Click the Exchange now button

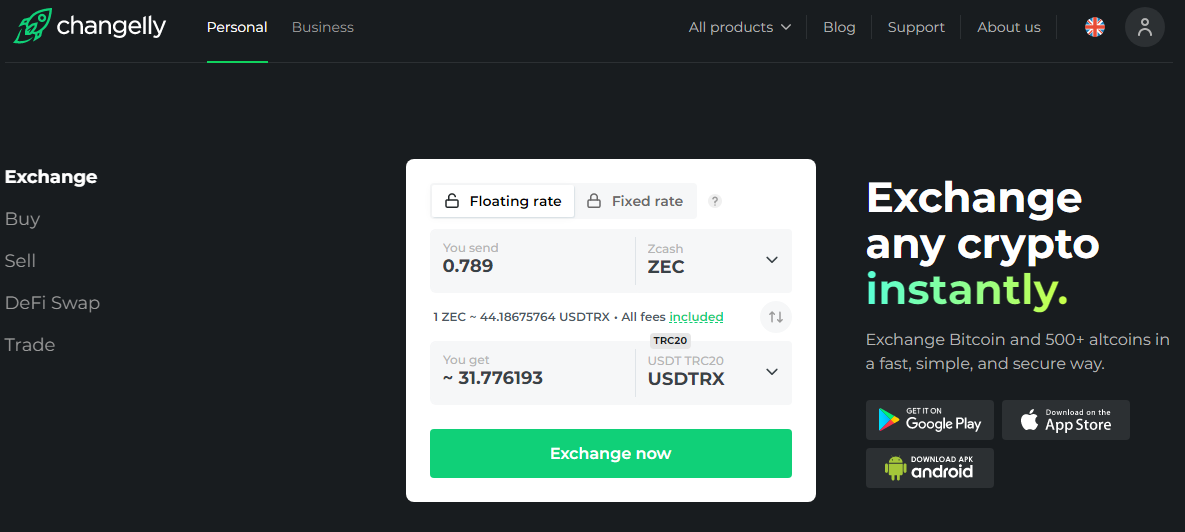611,453
